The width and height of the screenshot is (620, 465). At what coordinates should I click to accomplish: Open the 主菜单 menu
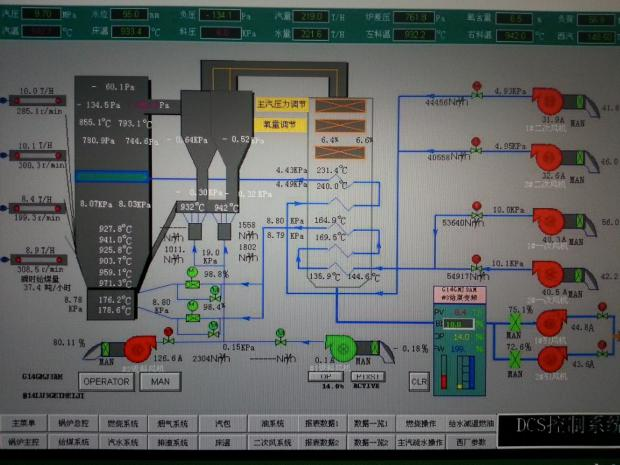[24, 423]
